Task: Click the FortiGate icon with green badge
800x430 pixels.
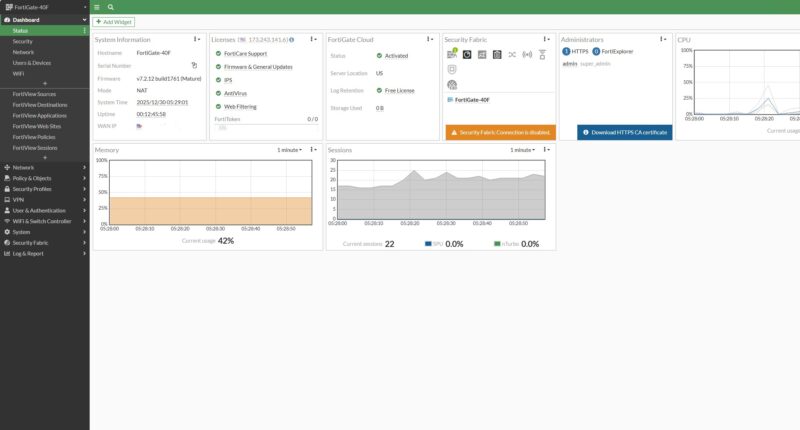Action: pos(452,54)
